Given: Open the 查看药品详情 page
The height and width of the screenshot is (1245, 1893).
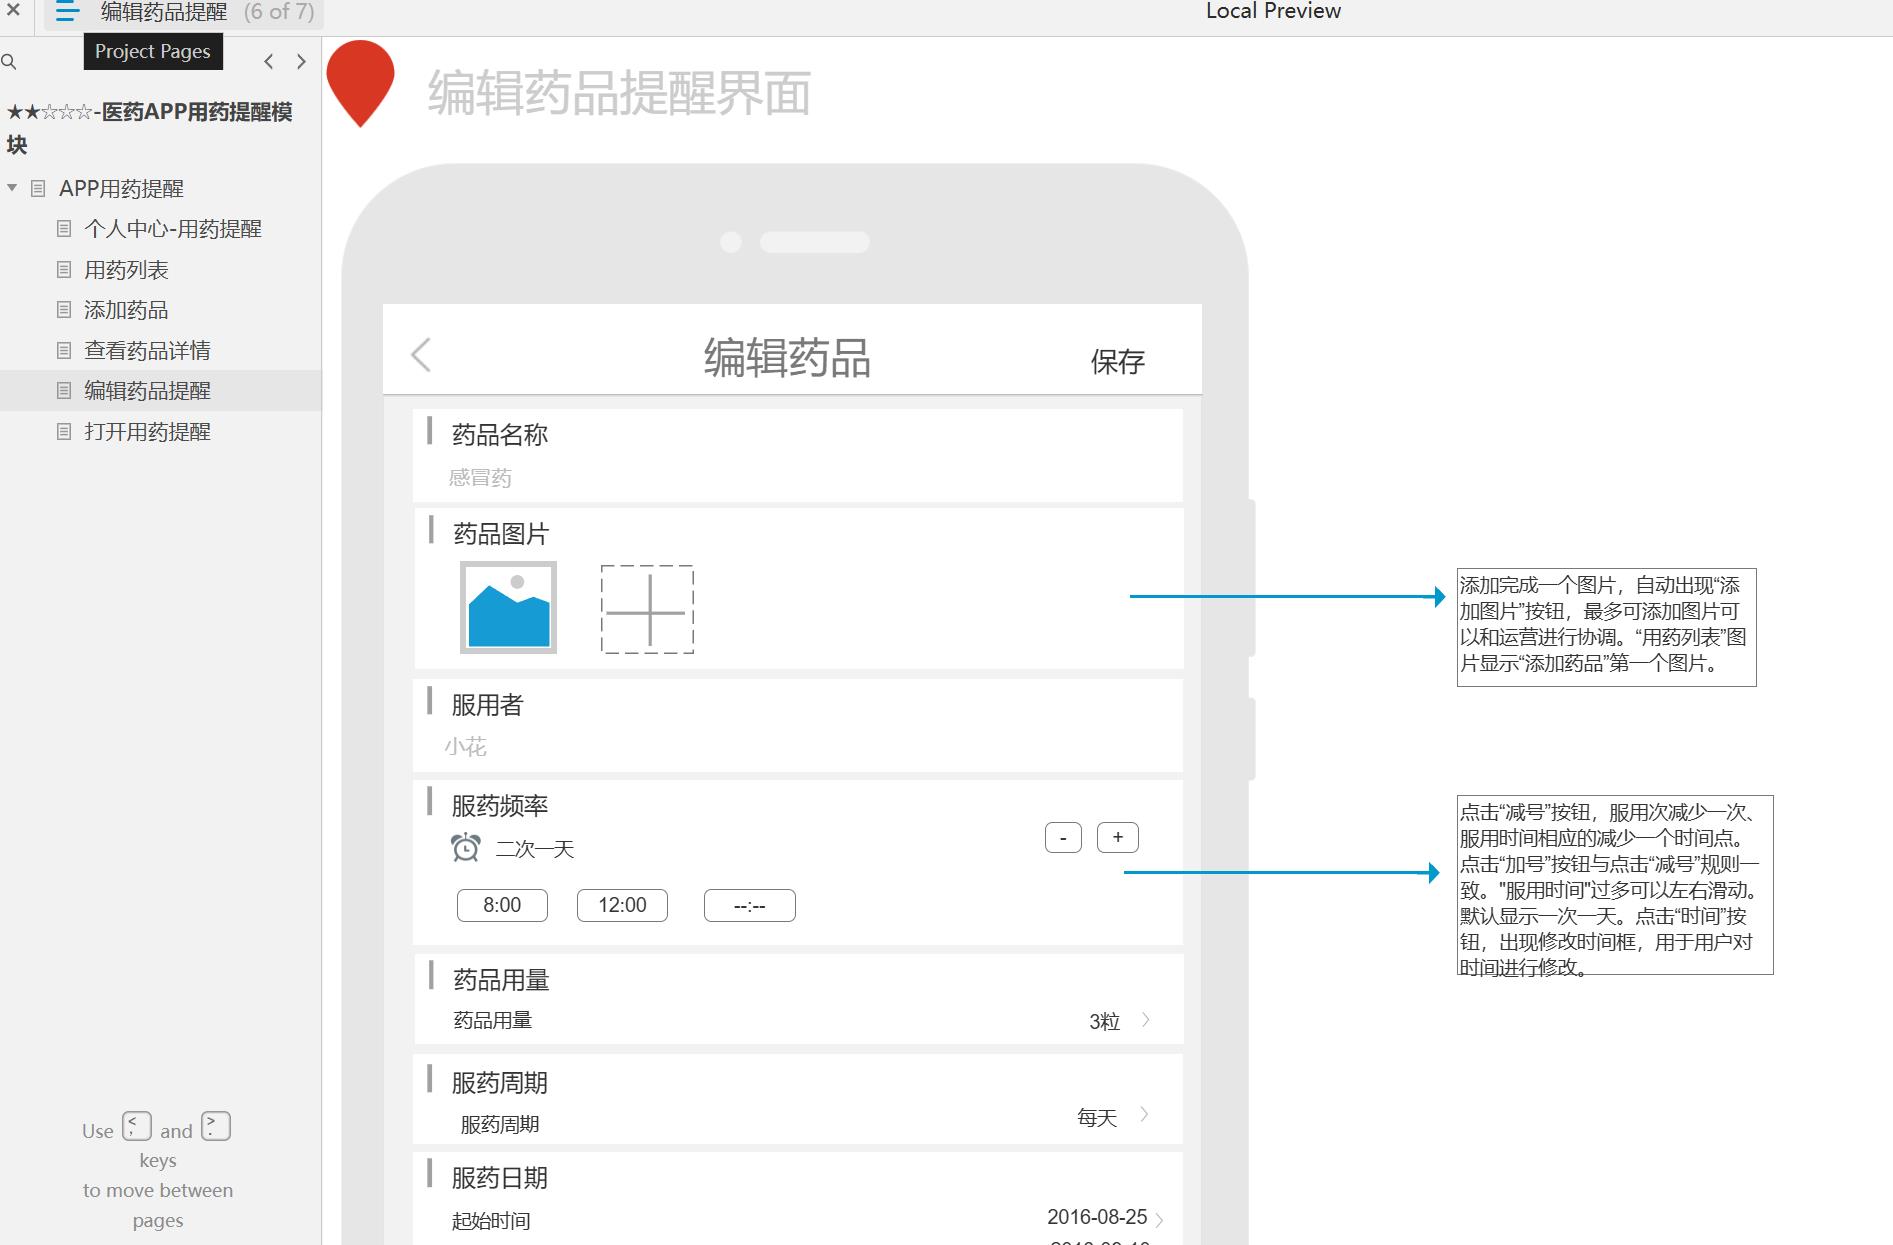Looking at the screenshot, I should [147, 351].
